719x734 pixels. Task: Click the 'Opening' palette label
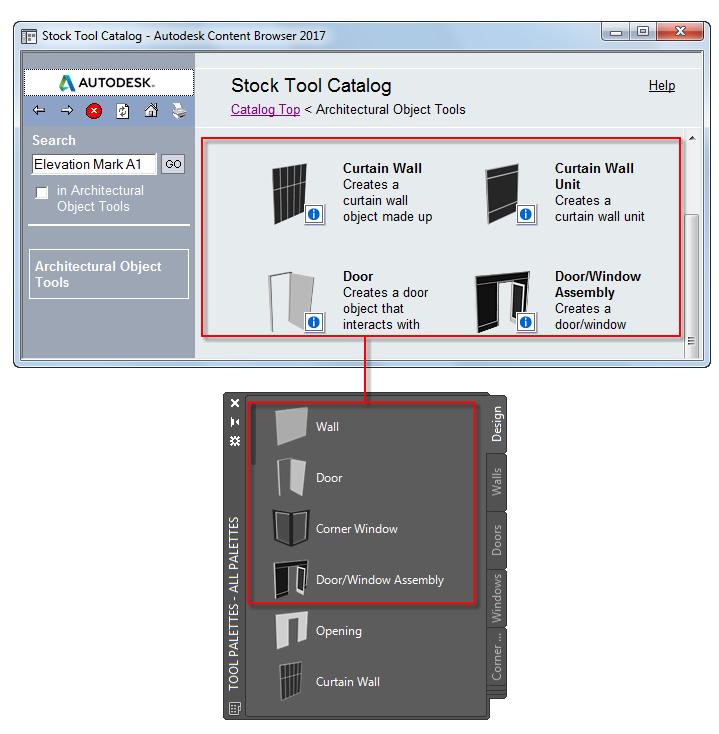339,631
